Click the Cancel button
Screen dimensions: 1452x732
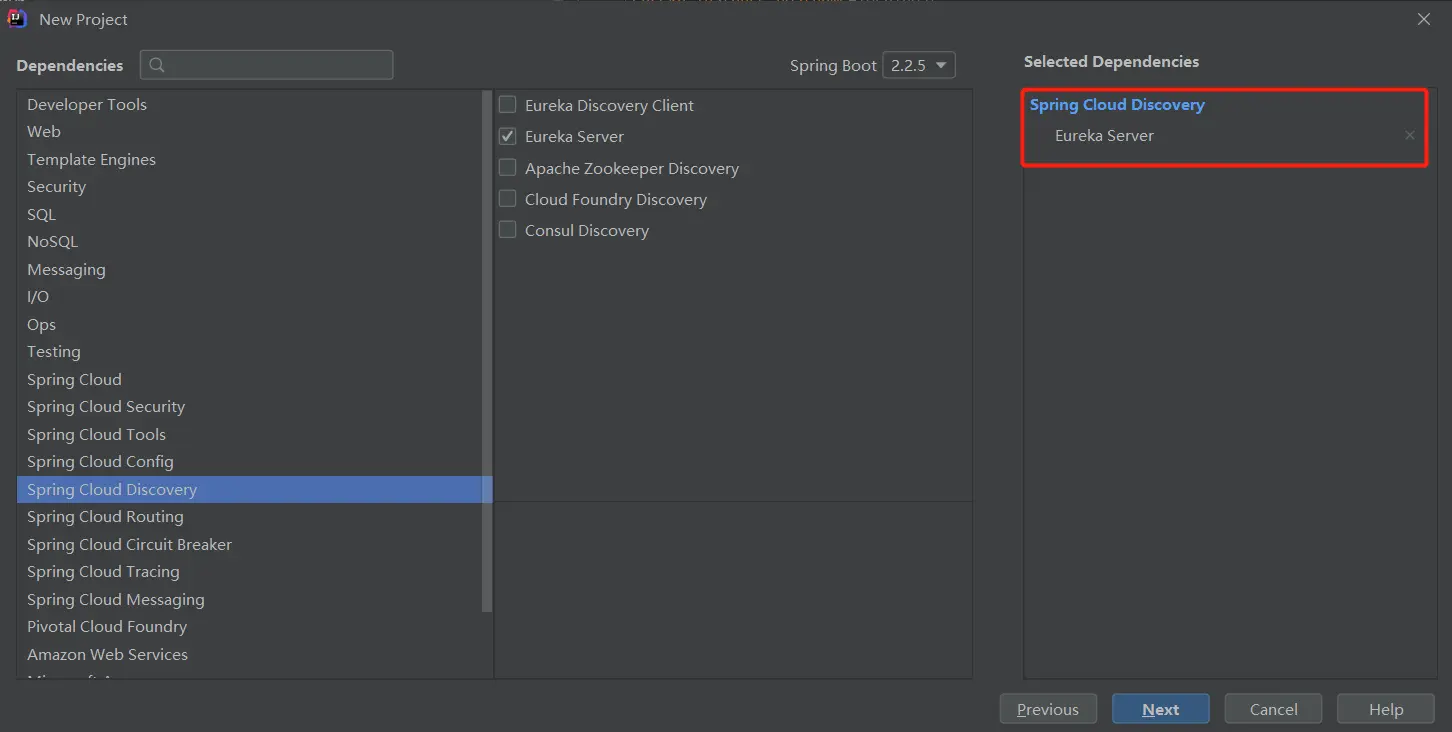point(1273,709)
